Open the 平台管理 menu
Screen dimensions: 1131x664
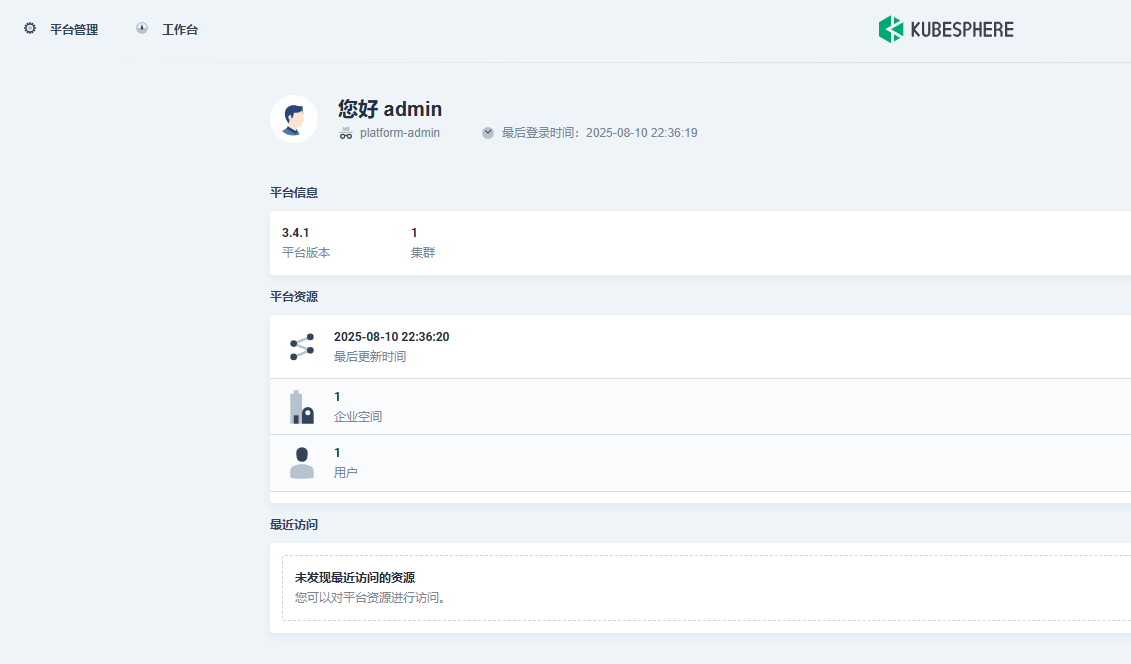point(74,30)
